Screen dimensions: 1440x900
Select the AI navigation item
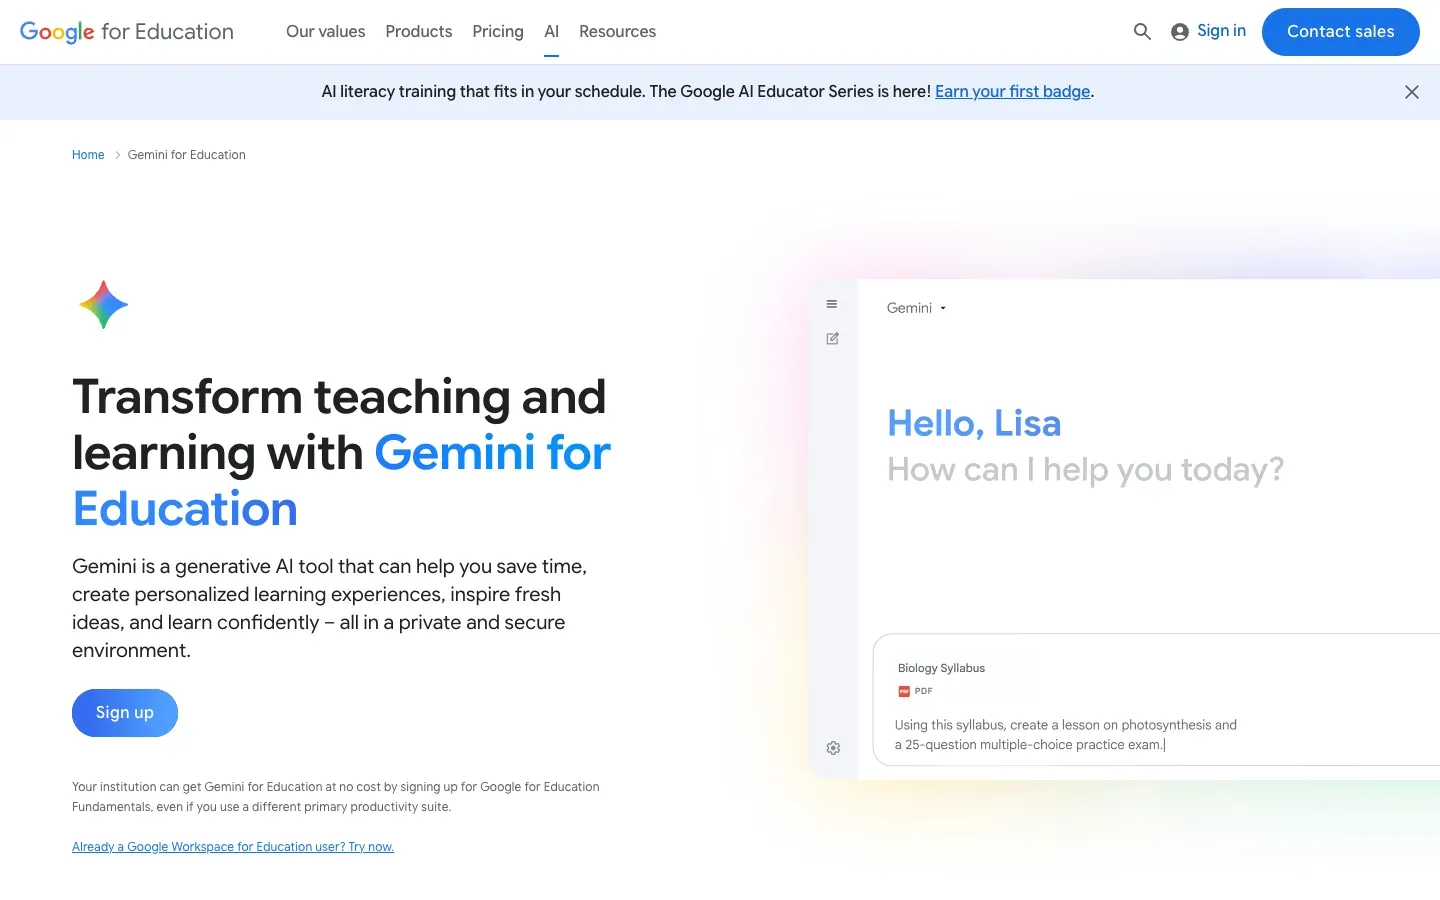551,32
